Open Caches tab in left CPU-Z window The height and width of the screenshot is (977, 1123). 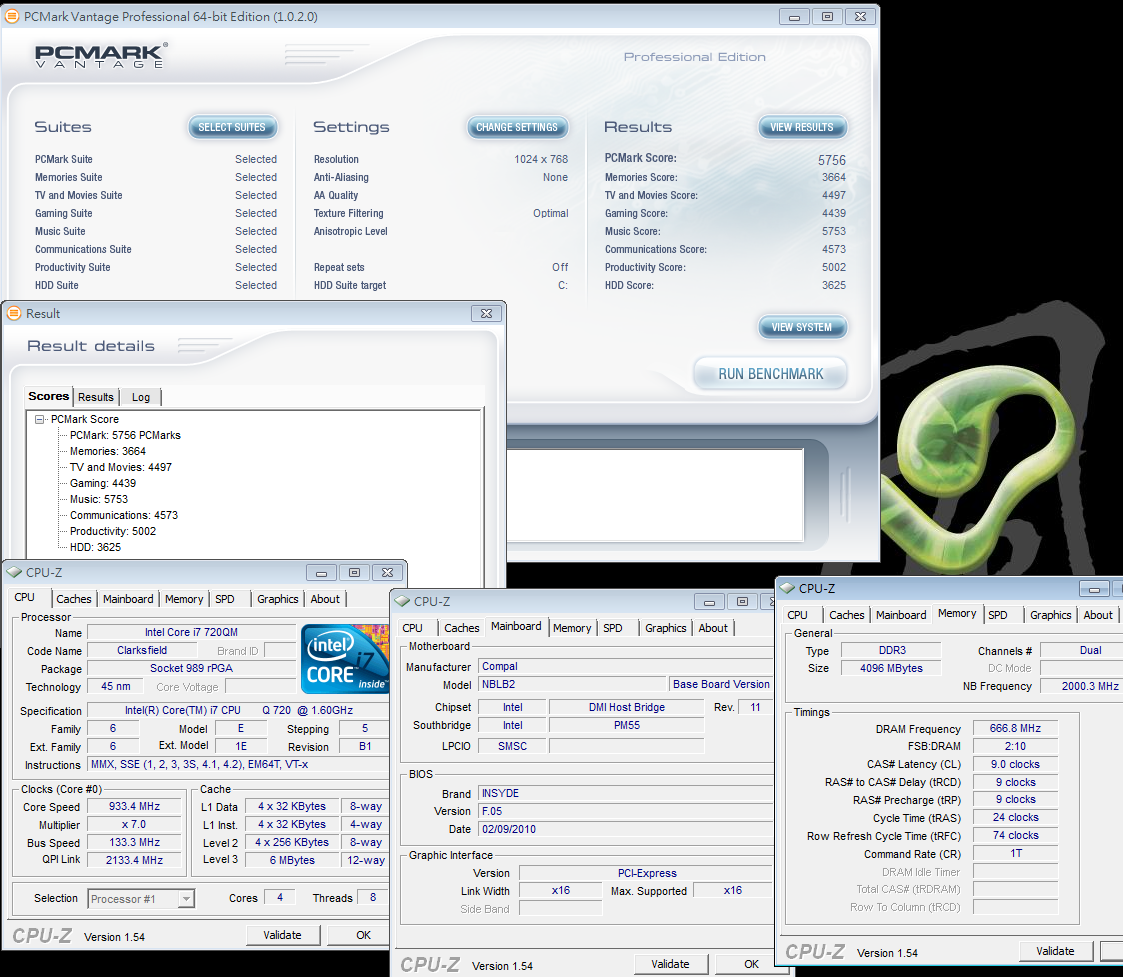pyautogui.click(x=74, y=599)
